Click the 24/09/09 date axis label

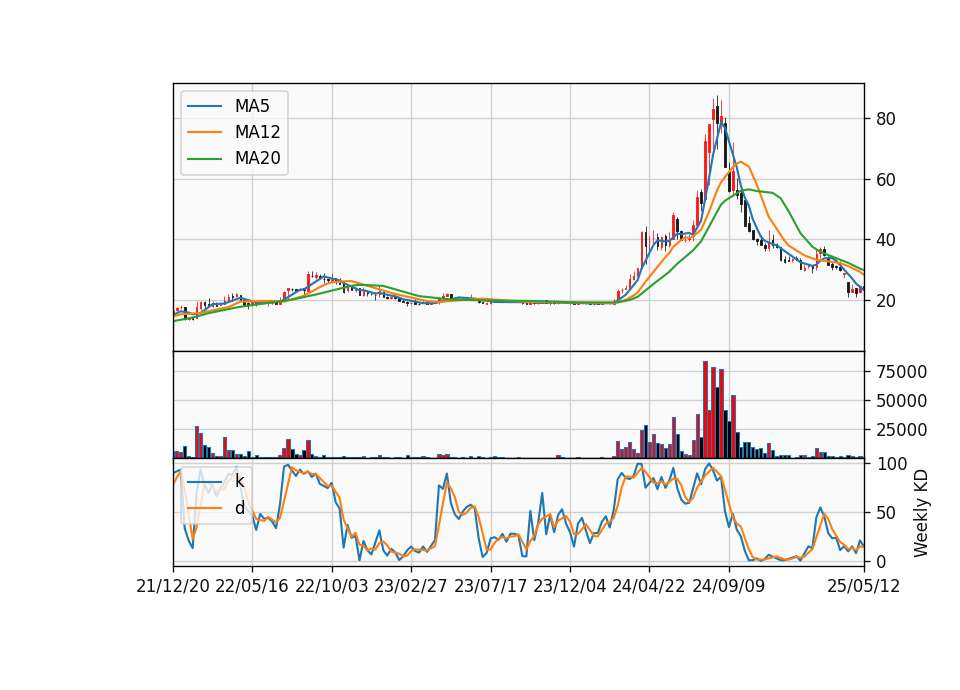(x=729, y=586)
